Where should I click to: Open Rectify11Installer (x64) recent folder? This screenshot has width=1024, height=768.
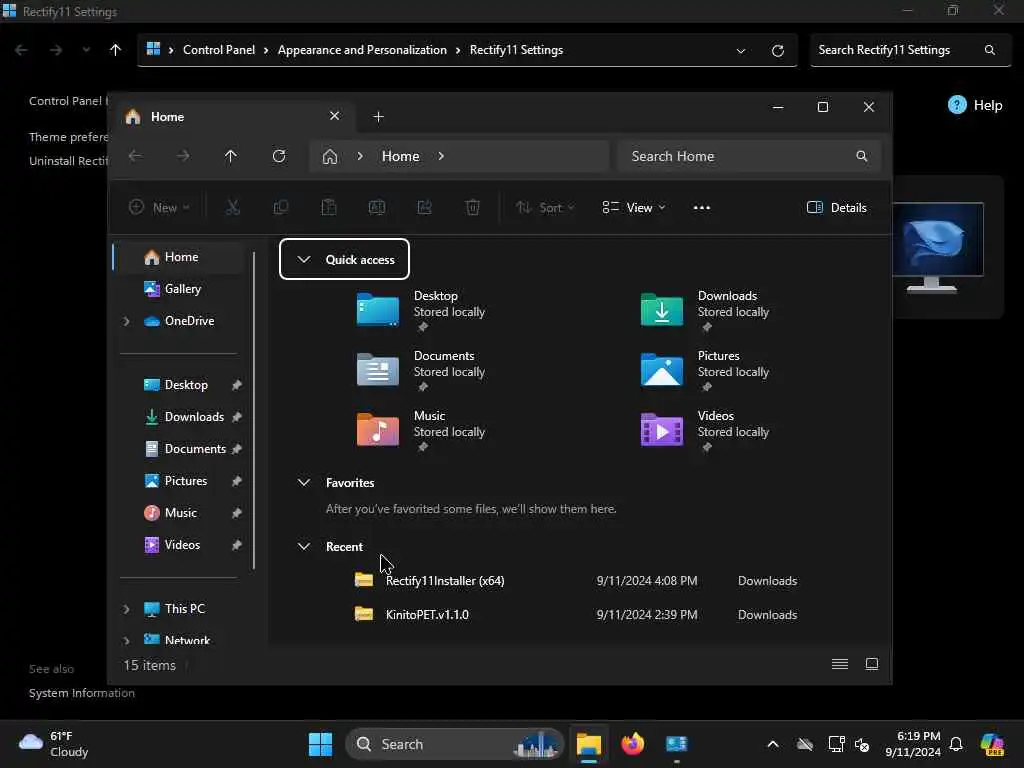click(x=575, y=581)
